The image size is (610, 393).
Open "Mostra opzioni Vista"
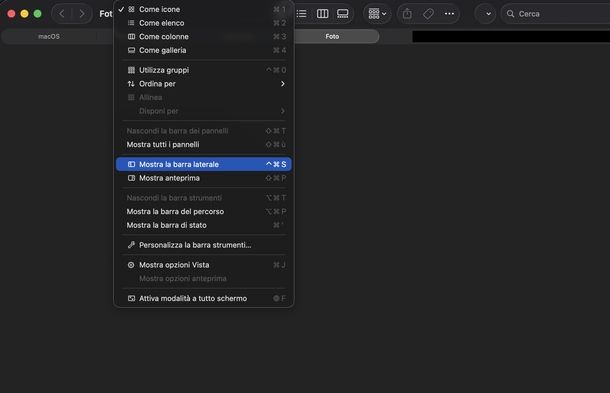pos(203,265)
